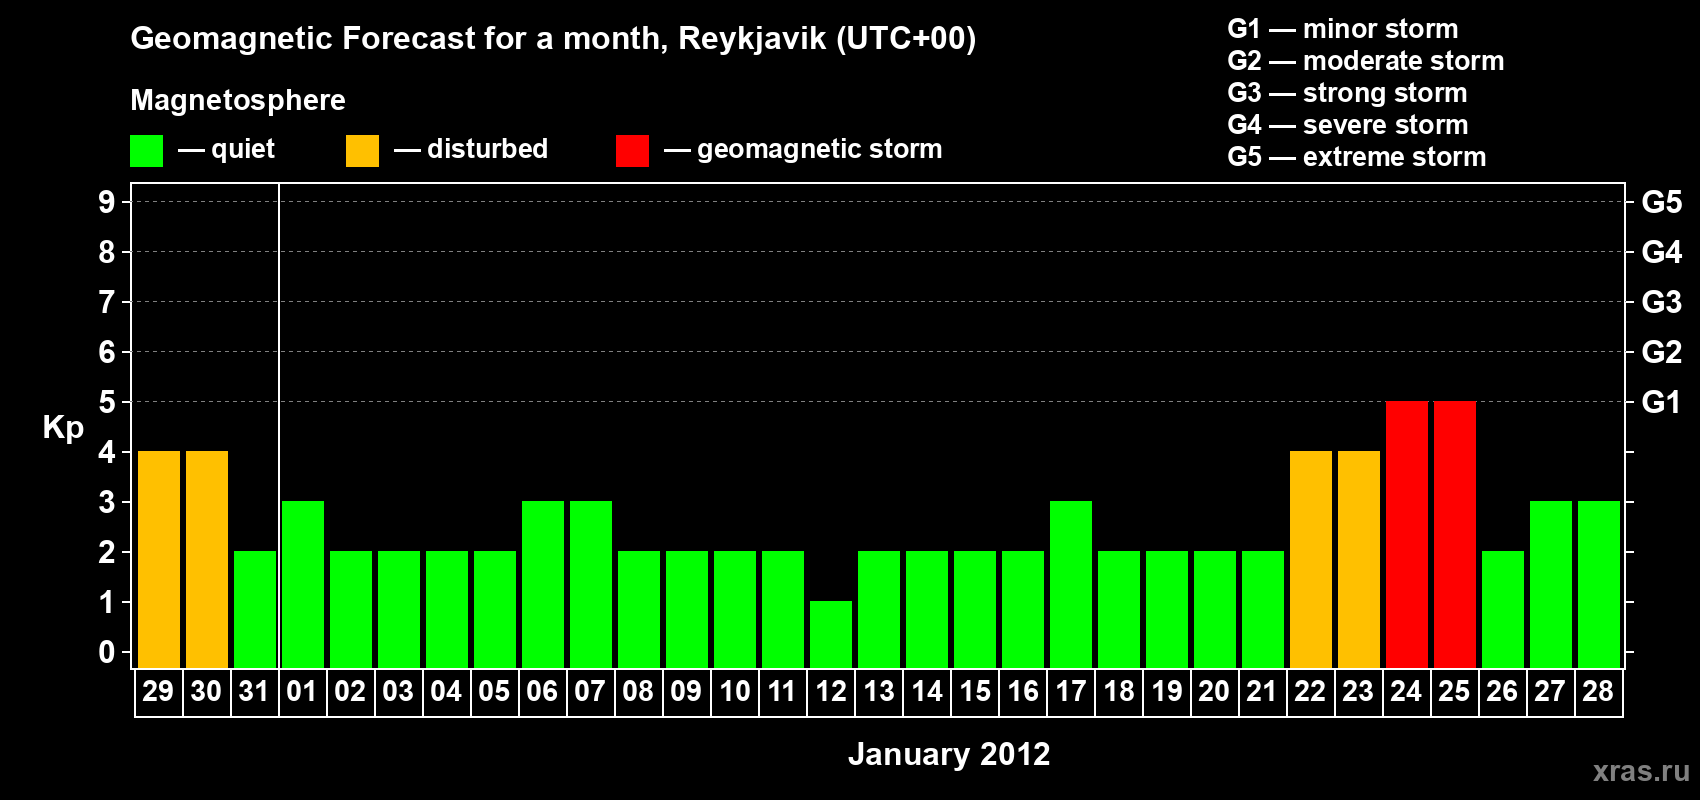
Task: Click date label 01 on the axis
Action: coord(302,691)
